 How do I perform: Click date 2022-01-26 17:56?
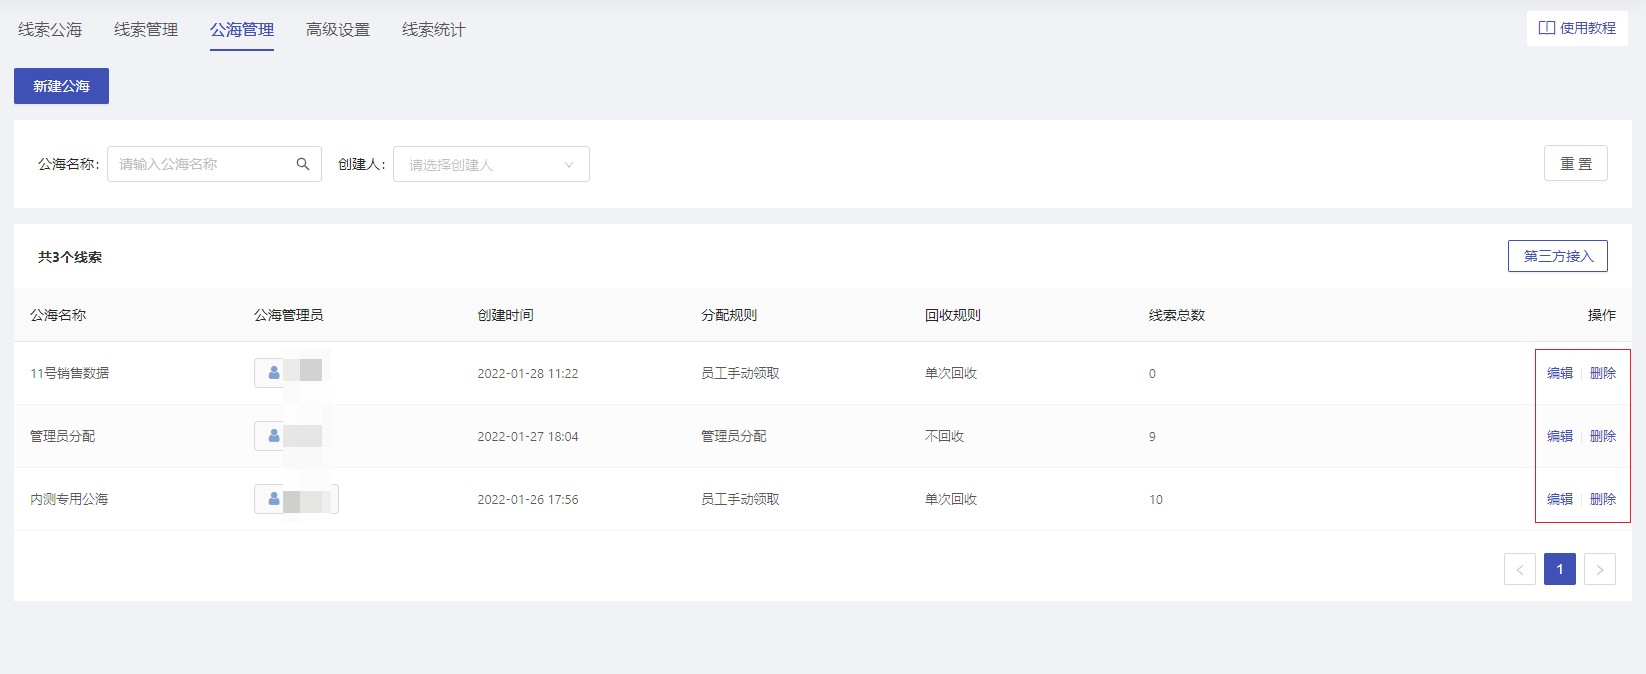pyautogui.click(x=528, y=499)
